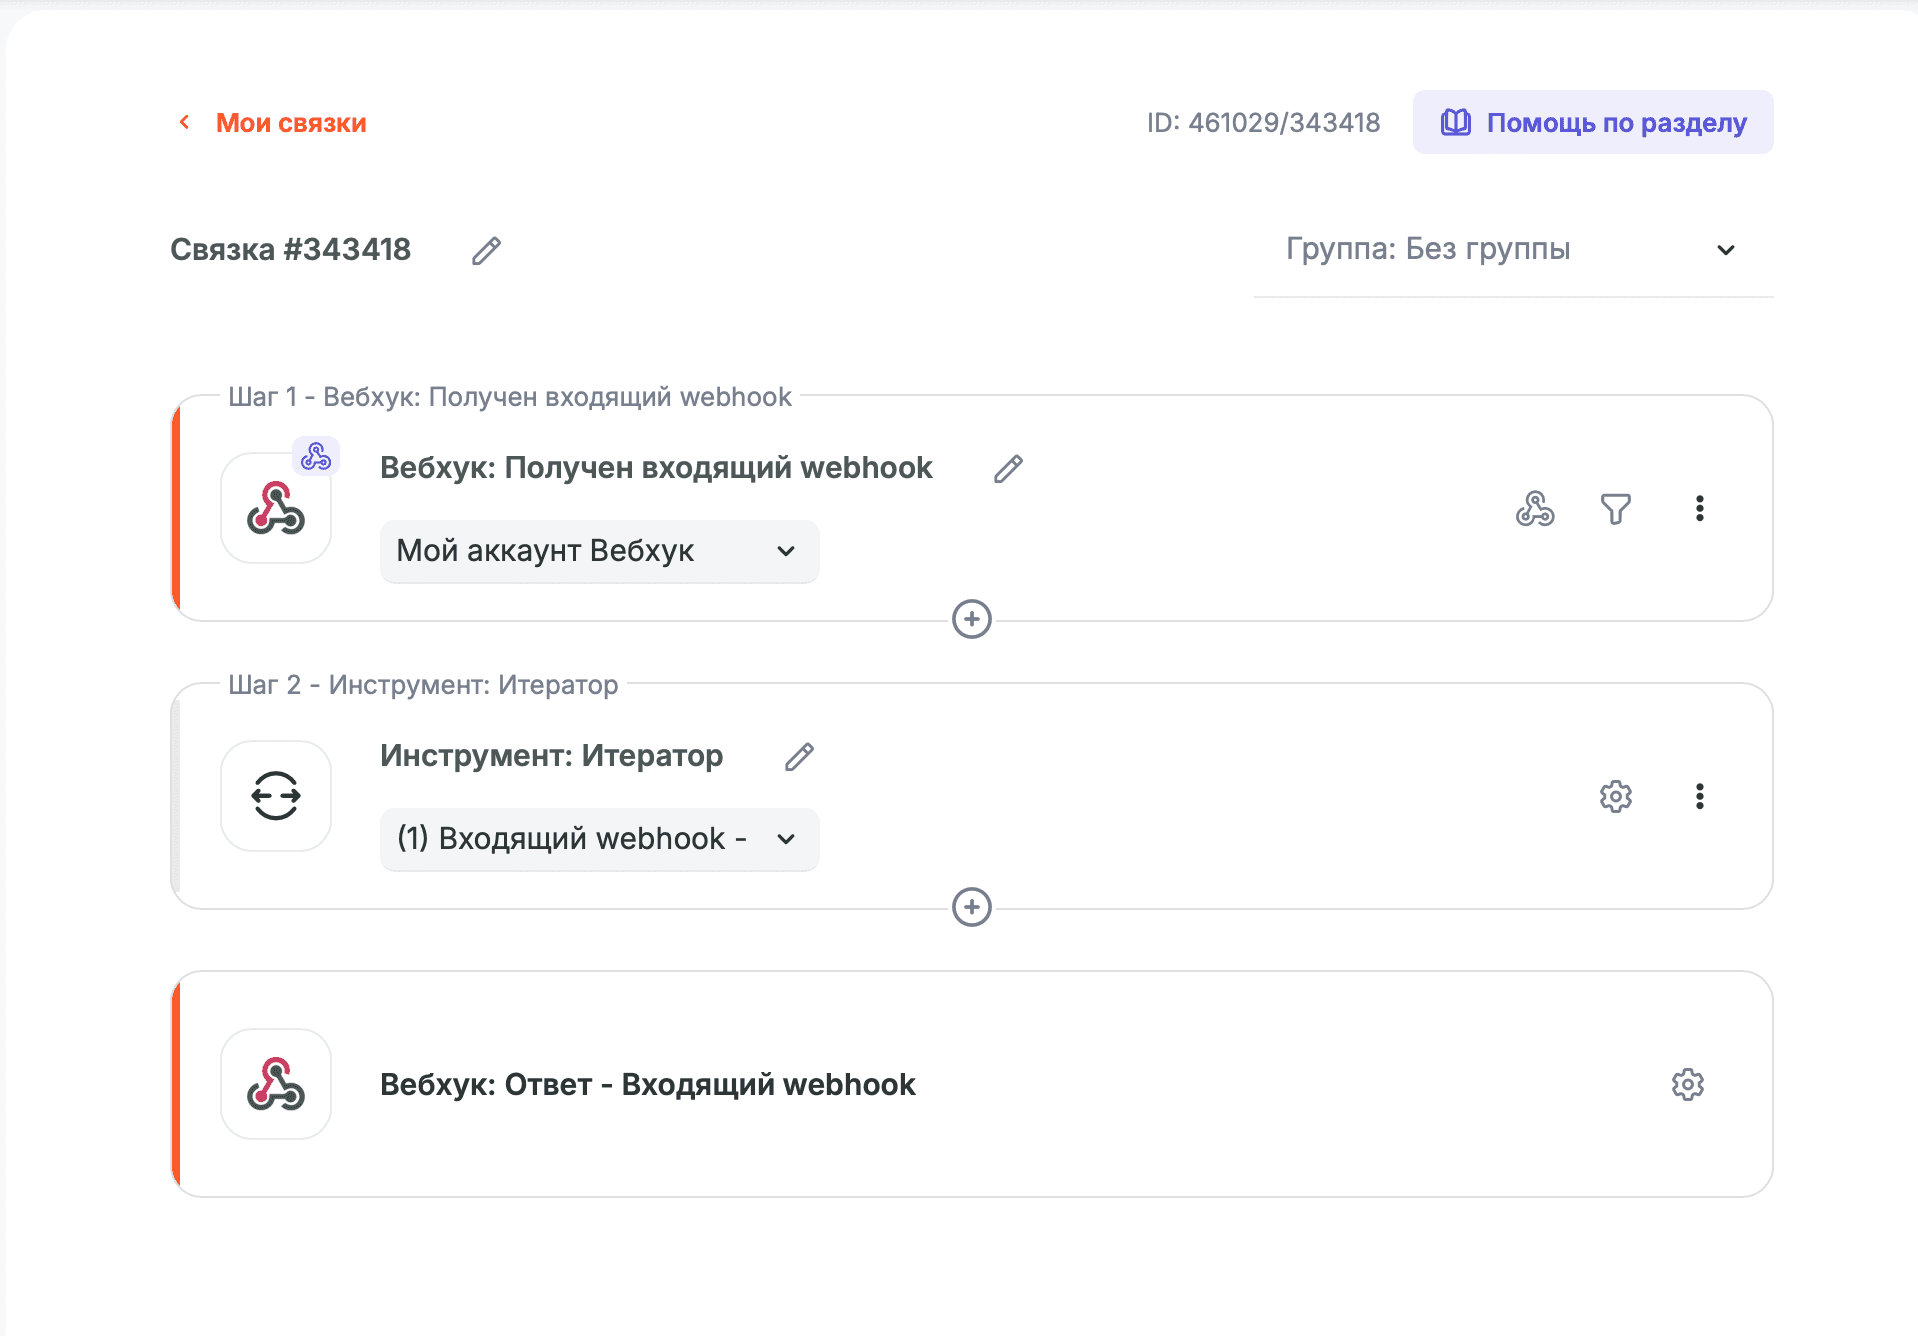
Task: Add a step between Шаг 1 and Шаг 2
Action: coord(970,620)
